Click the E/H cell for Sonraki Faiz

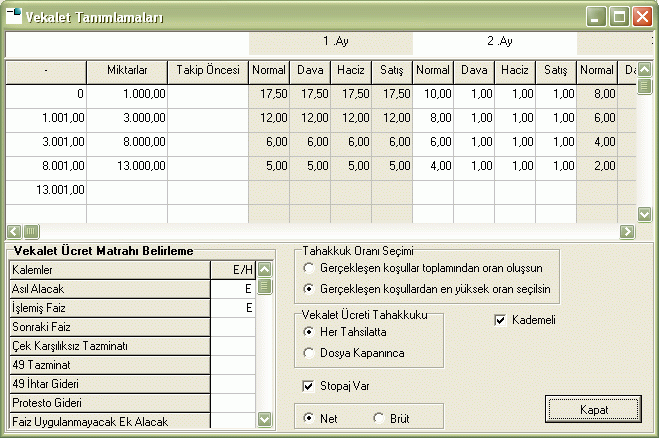click(x=233, y=327)
